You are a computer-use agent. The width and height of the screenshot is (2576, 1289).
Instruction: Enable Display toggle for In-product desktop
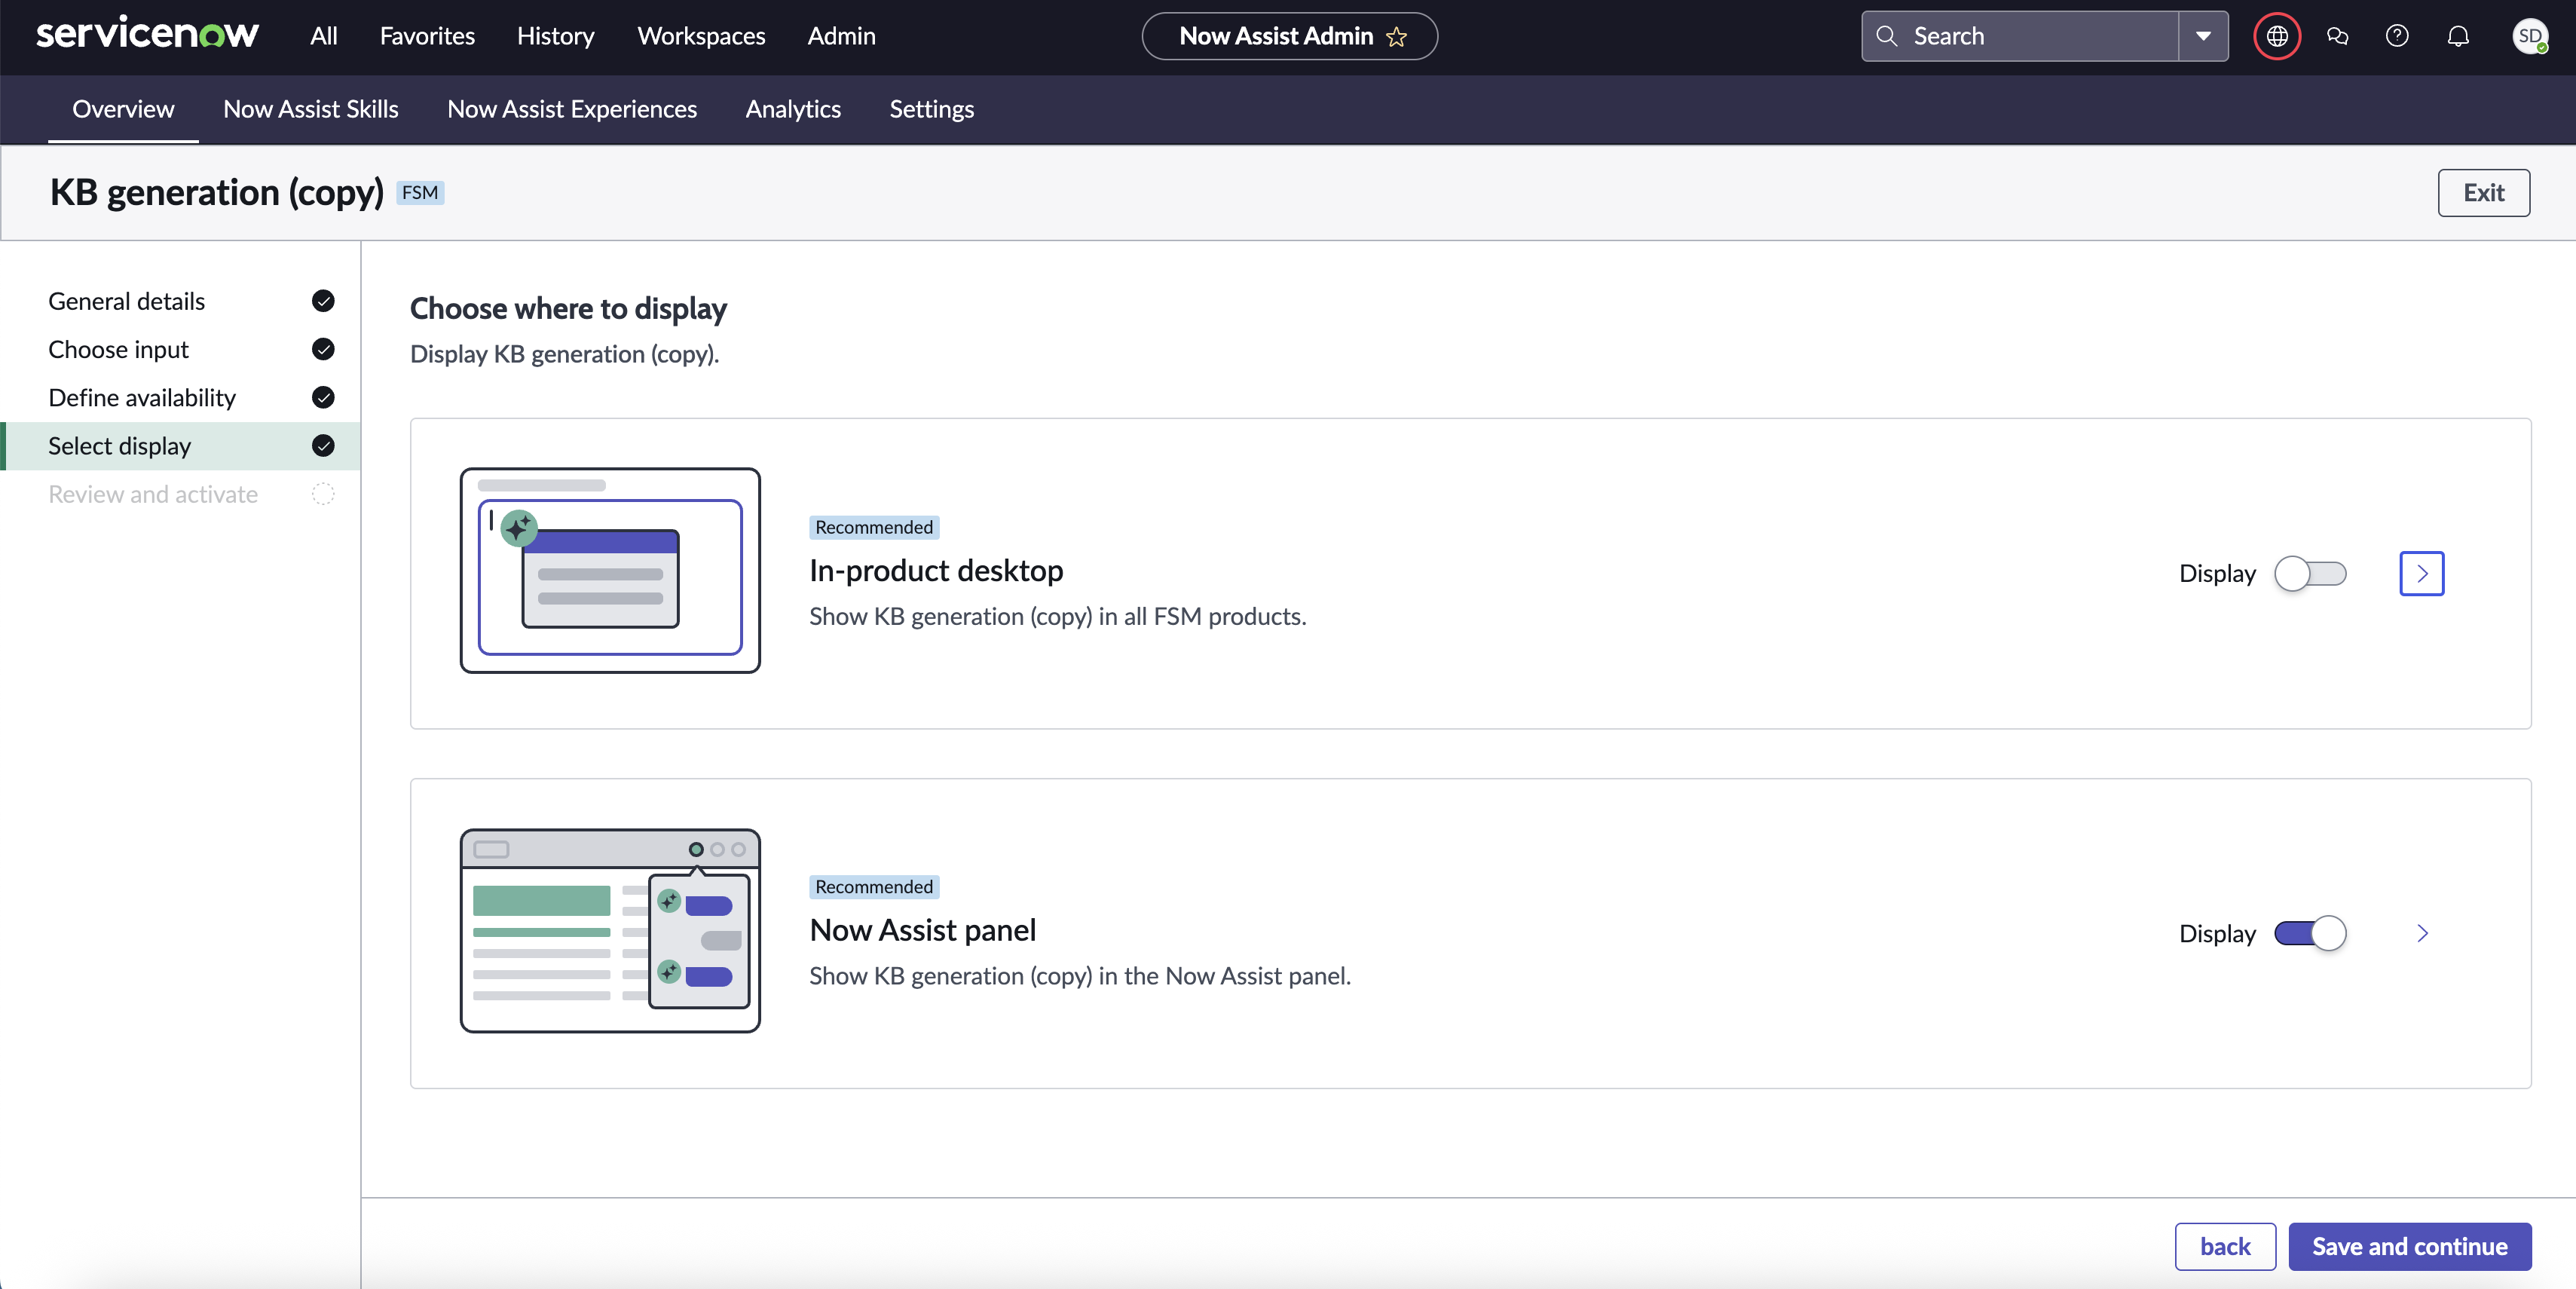pyautogui.click(x=2310, y=574)
